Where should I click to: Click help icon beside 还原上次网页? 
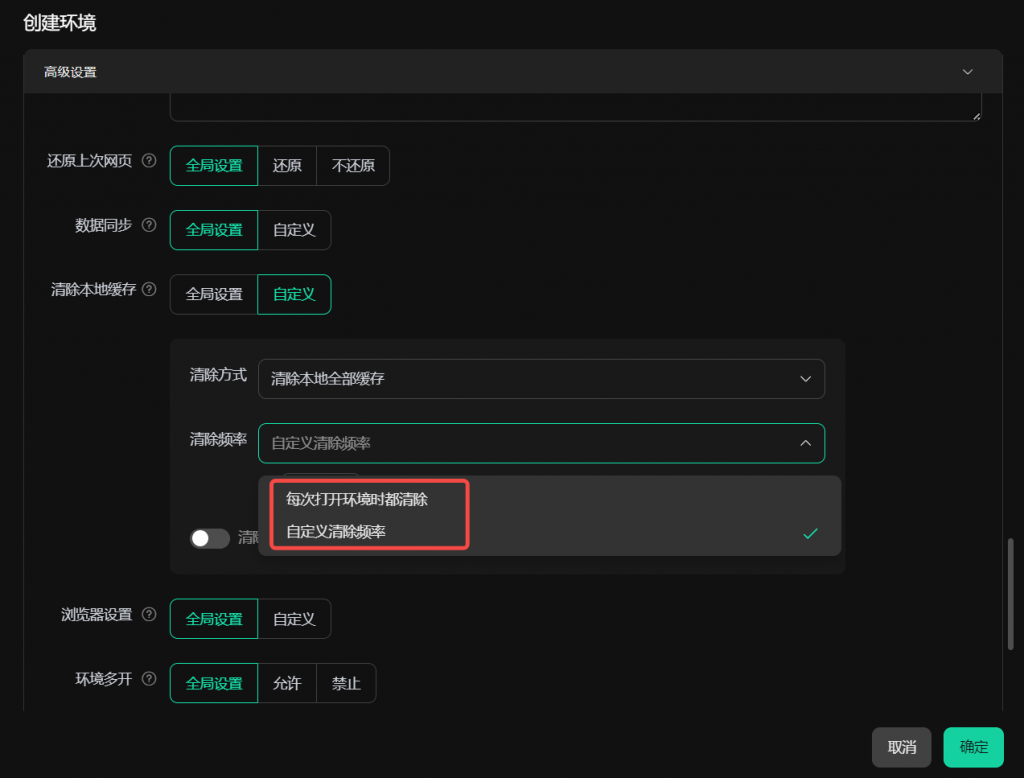150,161
